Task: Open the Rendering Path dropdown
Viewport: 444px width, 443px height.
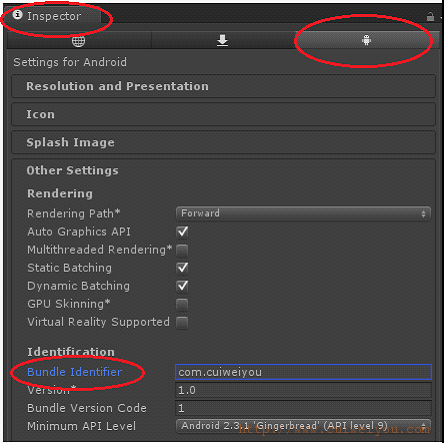Action: (x=303, y=213)
